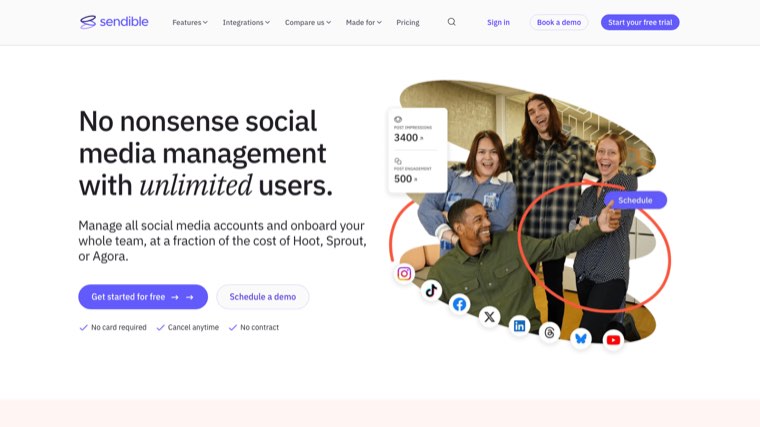Viewport: 760px width, 427px height.
Task: Click the post impressions eye icon
Action: pyautogui.click(x=398, y=119)
